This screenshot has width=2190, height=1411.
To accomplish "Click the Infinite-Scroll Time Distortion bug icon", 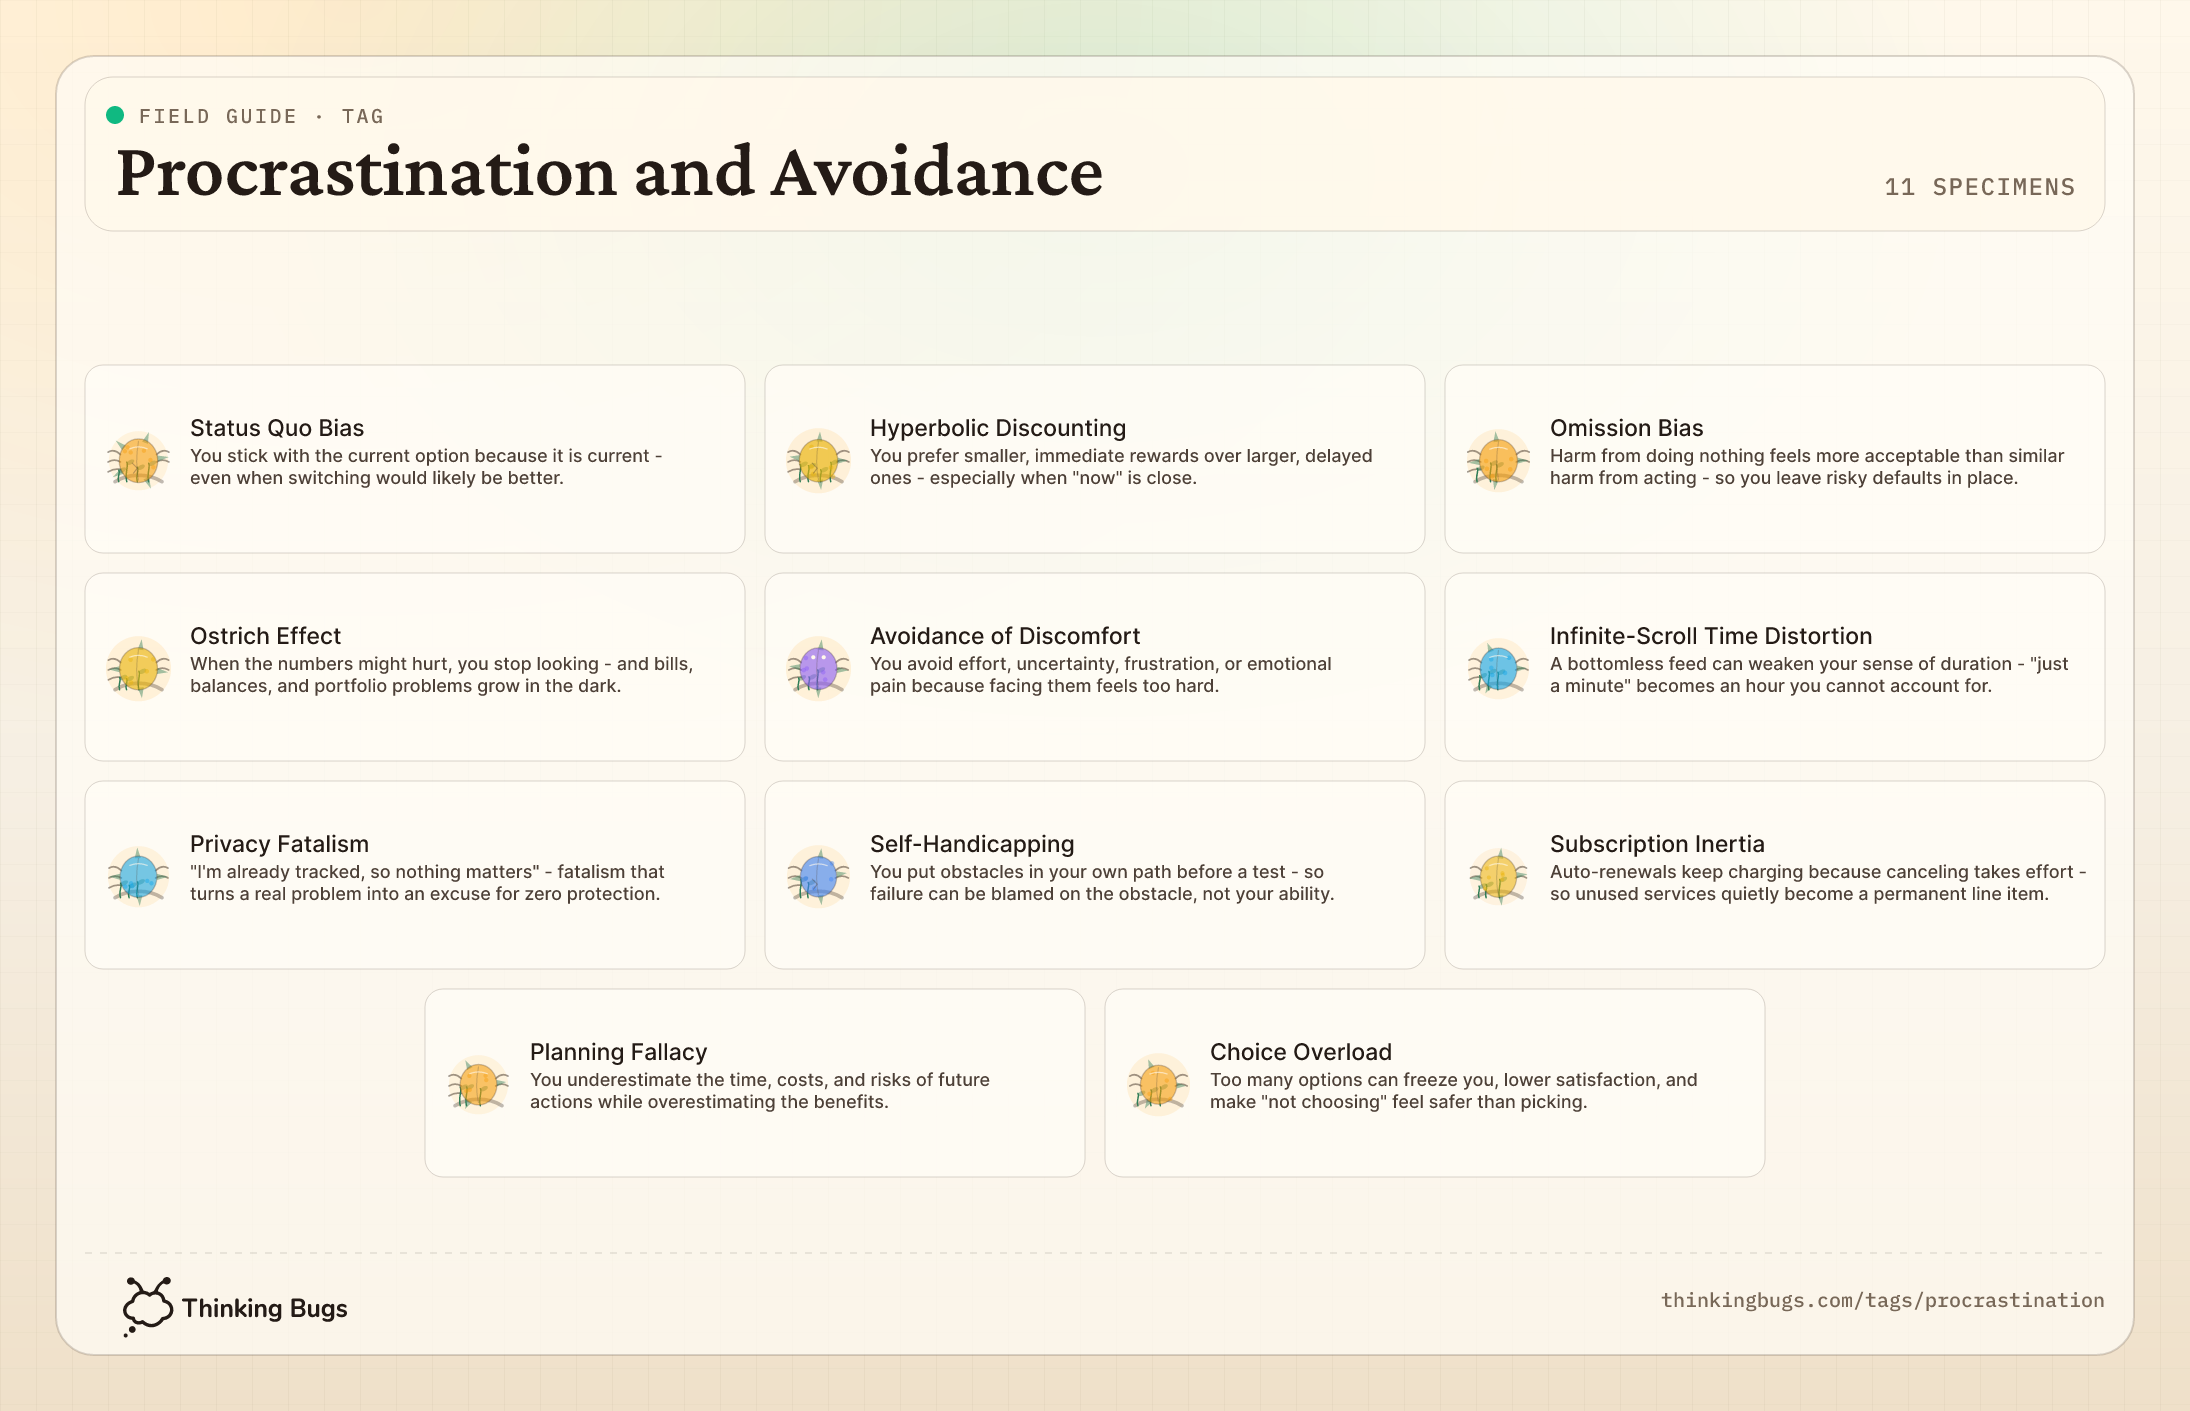I will tap(1498, 668).
